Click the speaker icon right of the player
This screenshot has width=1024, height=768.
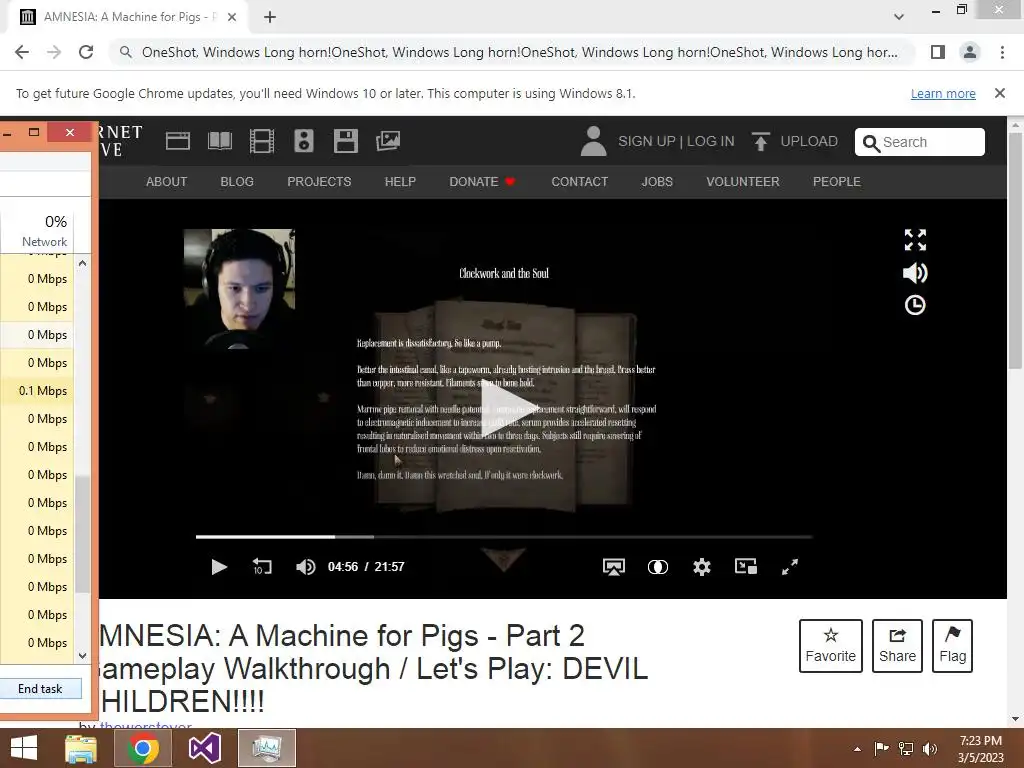915,272
